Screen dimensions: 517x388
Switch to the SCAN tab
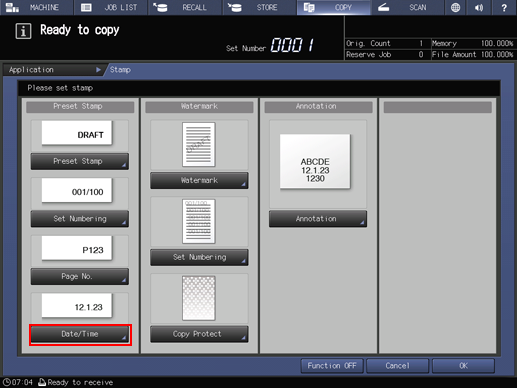pos(408,7)
